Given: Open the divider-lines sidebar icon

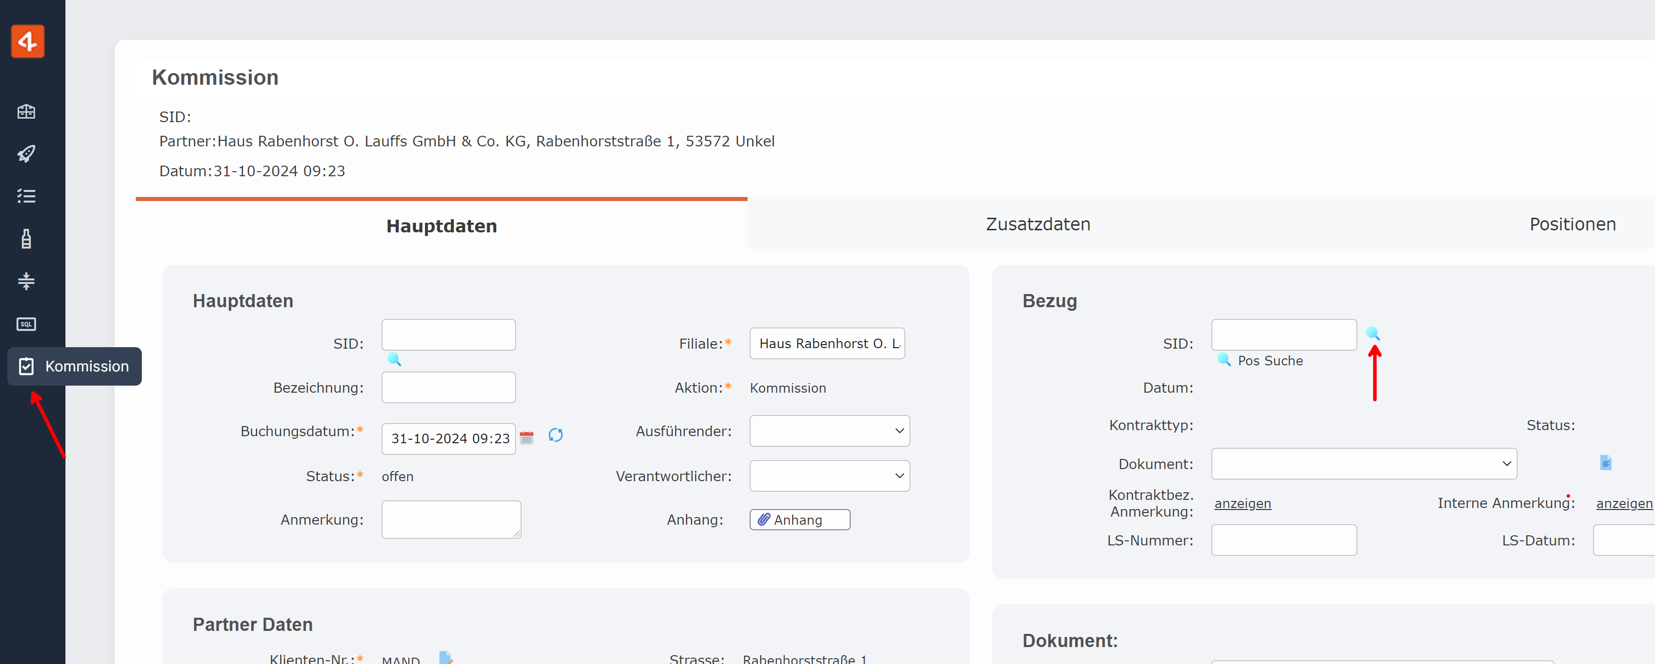Looking at the screenshot, I should click(26, 281).
